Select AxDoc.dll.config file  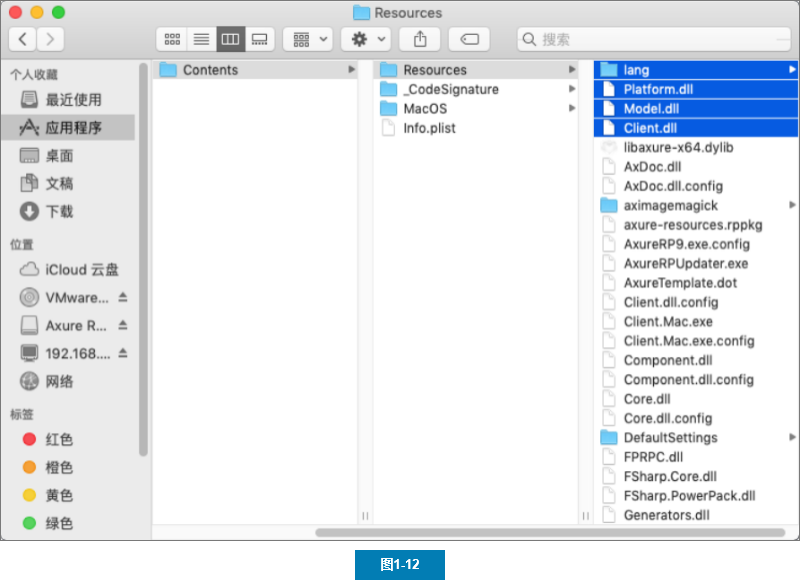696,186
